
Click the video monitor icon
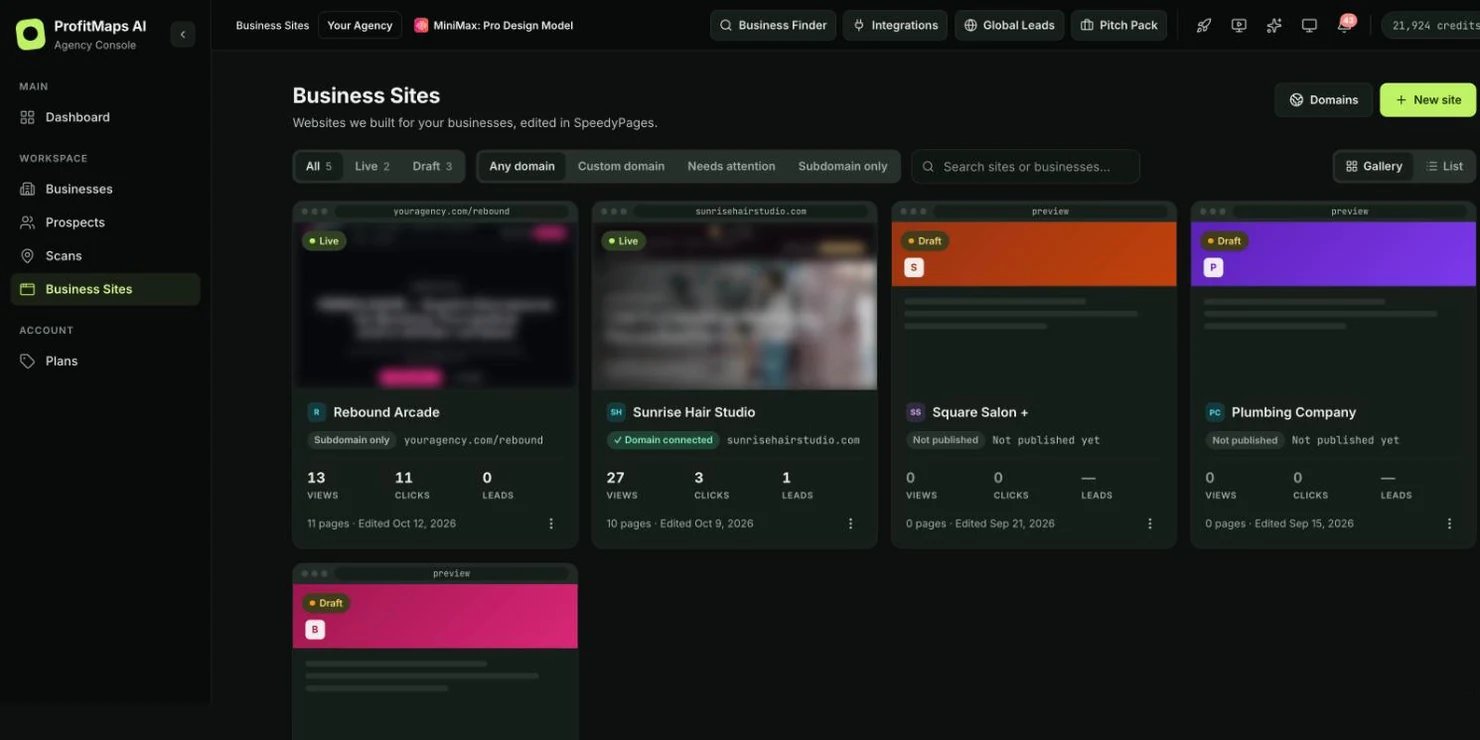point(1239,26)
